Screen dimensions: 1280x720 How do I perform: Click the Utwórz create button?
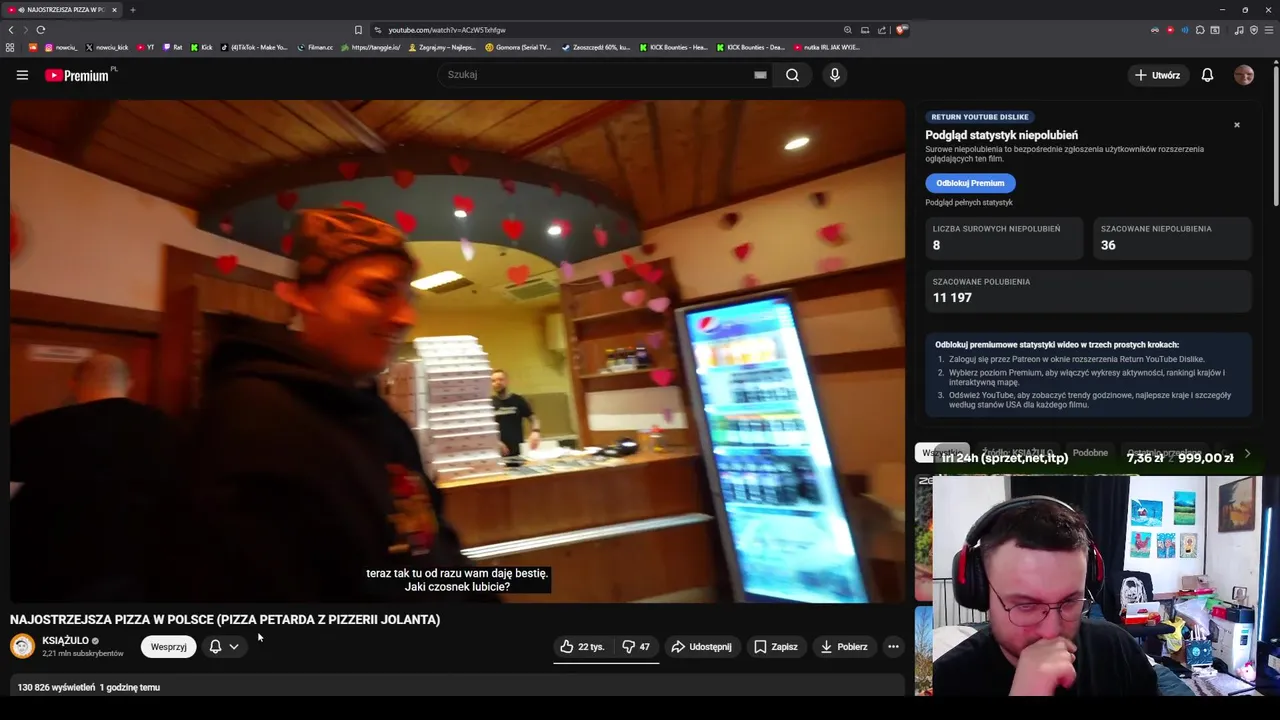(1157, 75)
